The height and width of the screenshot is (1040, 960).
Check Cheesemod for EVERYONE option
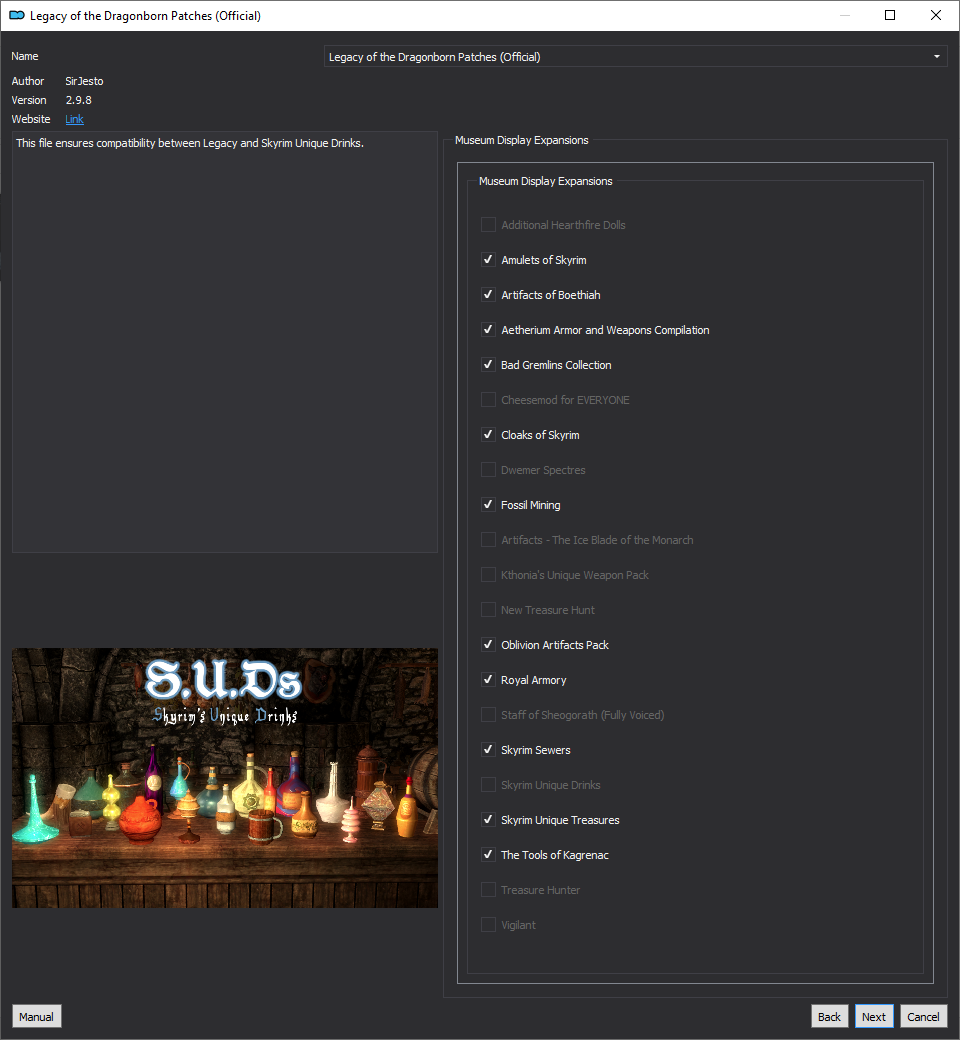[x=488, y=400]
